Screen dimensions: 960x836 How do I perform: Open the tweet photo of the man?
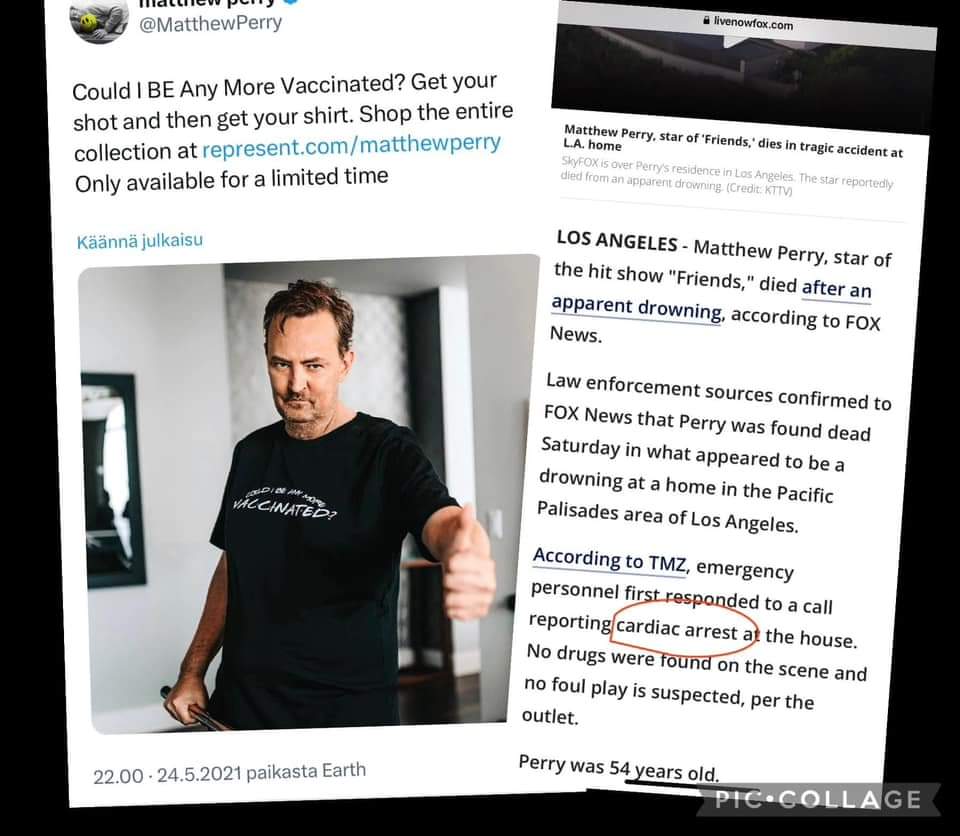click(x=308, y=490)
